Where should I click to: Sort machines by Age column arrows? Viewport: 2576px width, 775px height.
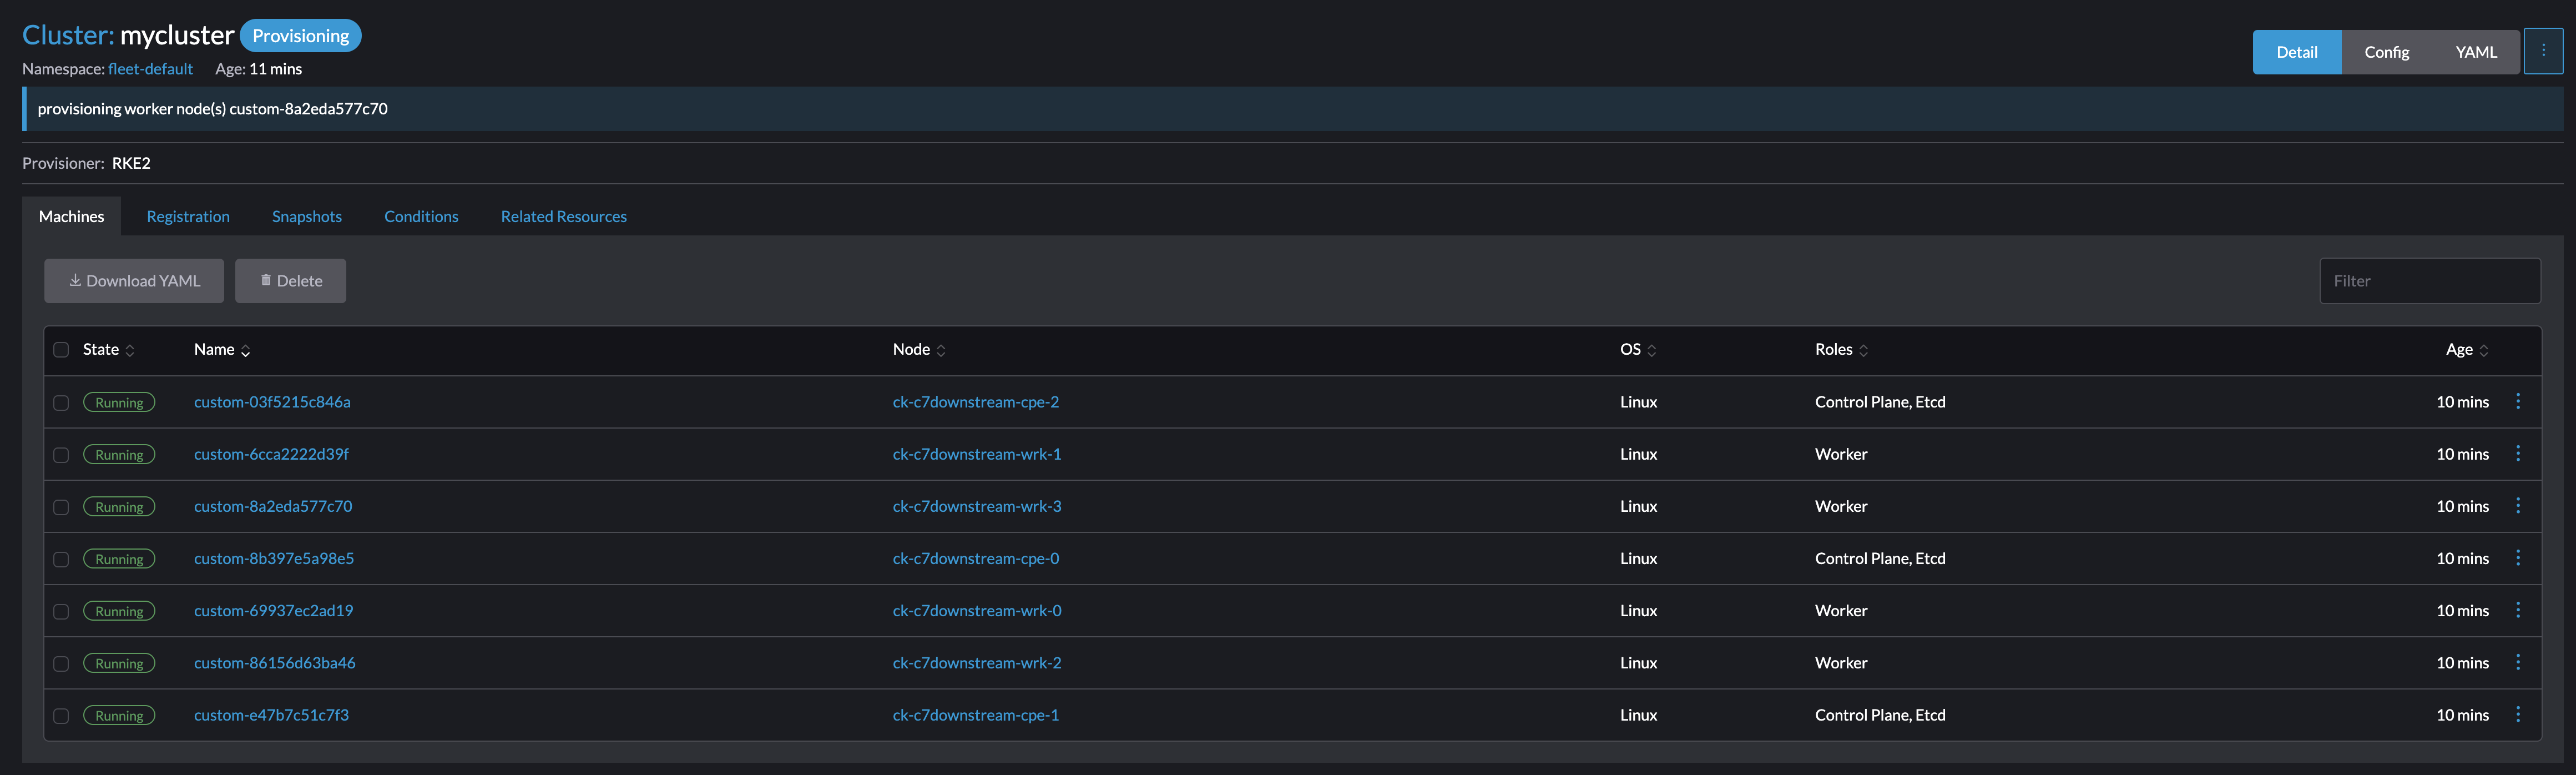coord(2484,350)
